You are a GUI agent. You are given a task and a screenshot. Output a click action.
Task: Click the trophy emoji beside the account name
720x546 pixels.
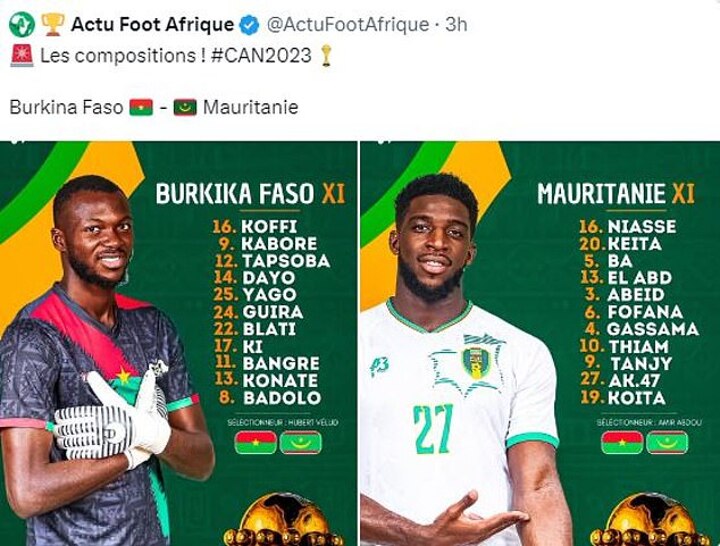[x=51, y=24]
